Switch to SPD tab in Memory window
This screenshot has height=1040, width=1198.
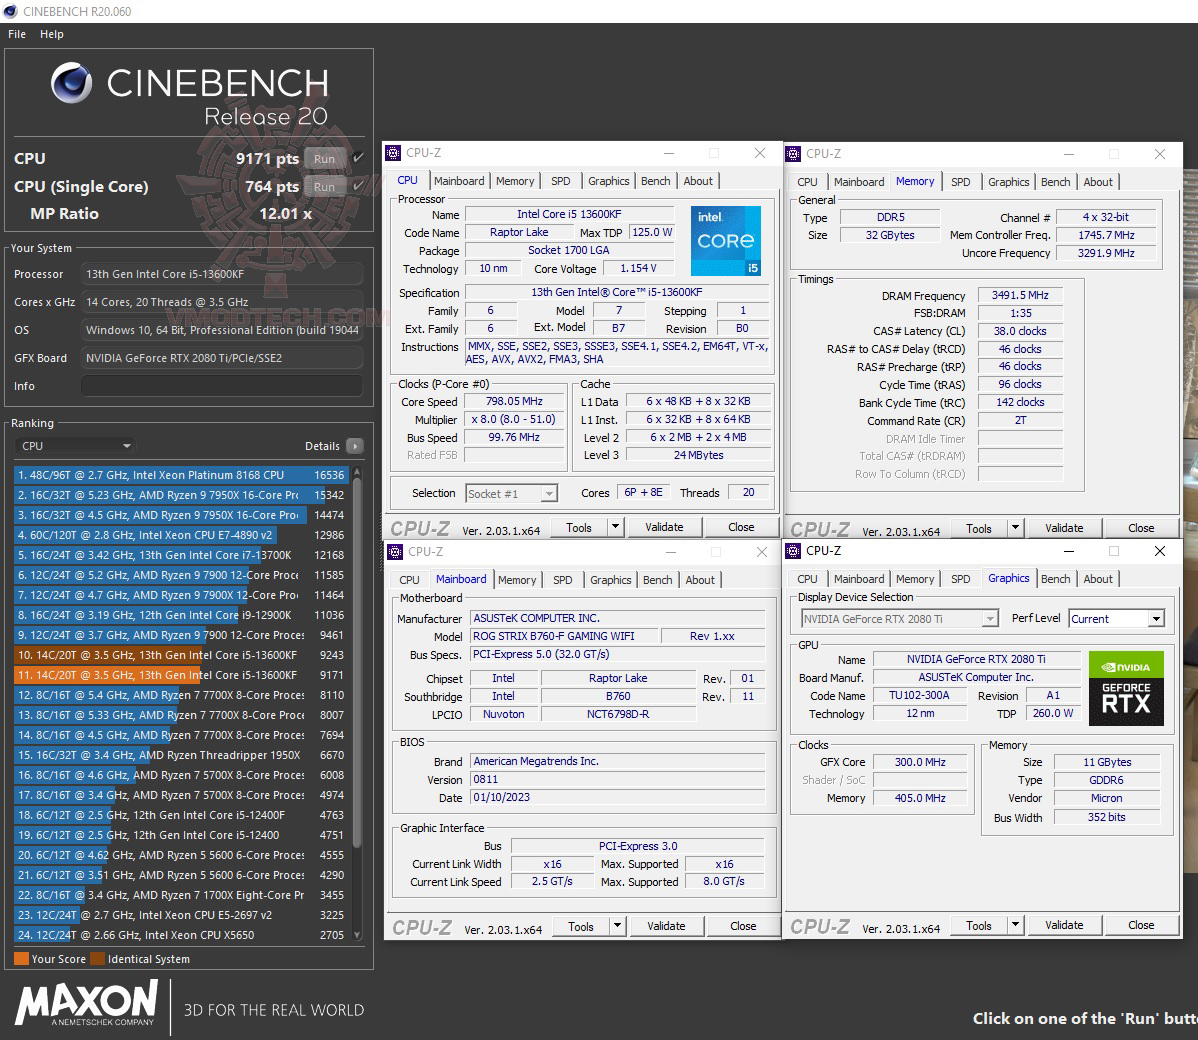(960, 182)
